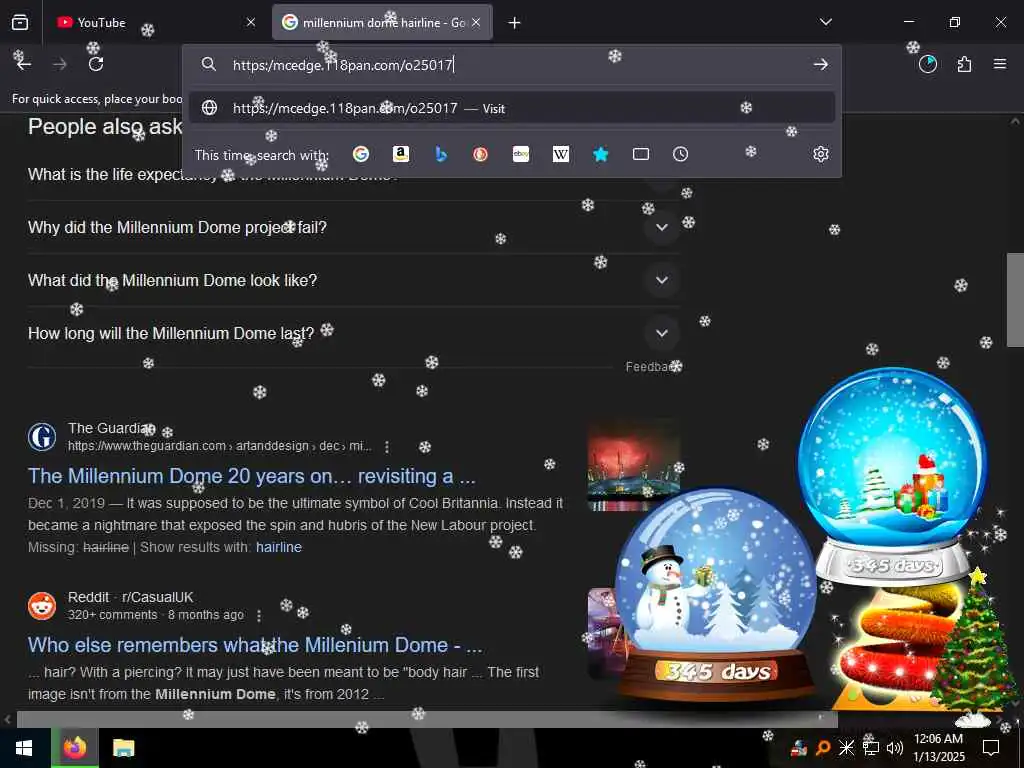
Task: Search bookmarks via star icon
Action: coord(601,154)
